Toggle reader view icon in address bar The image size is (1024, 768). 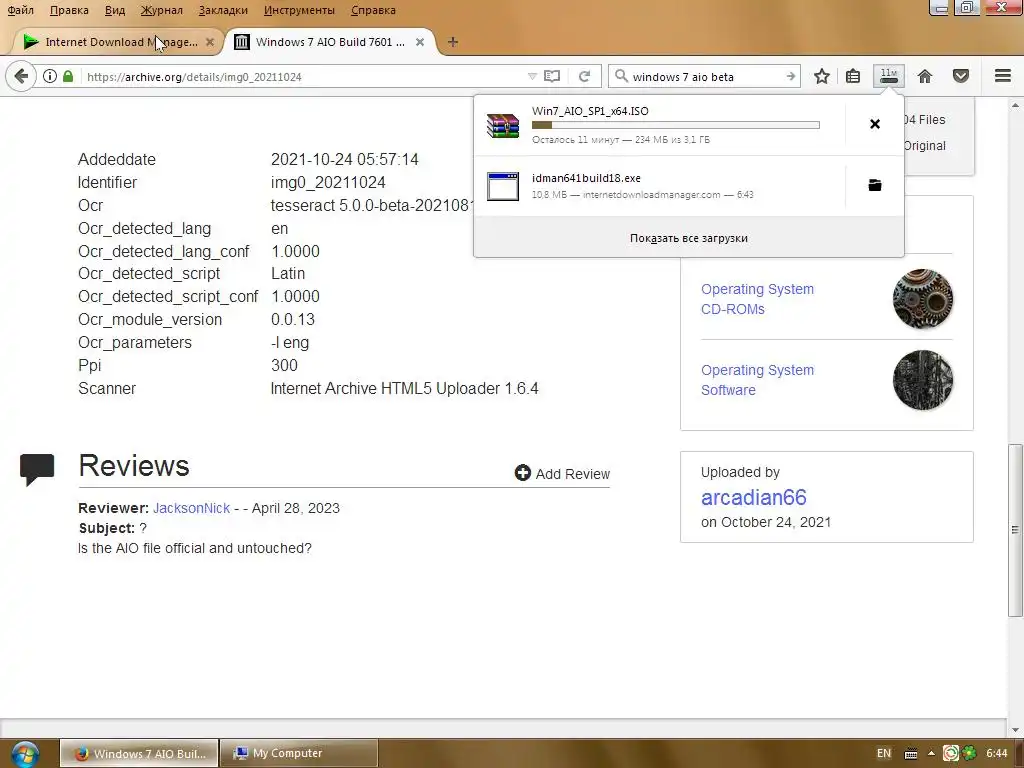click(552, 76)
